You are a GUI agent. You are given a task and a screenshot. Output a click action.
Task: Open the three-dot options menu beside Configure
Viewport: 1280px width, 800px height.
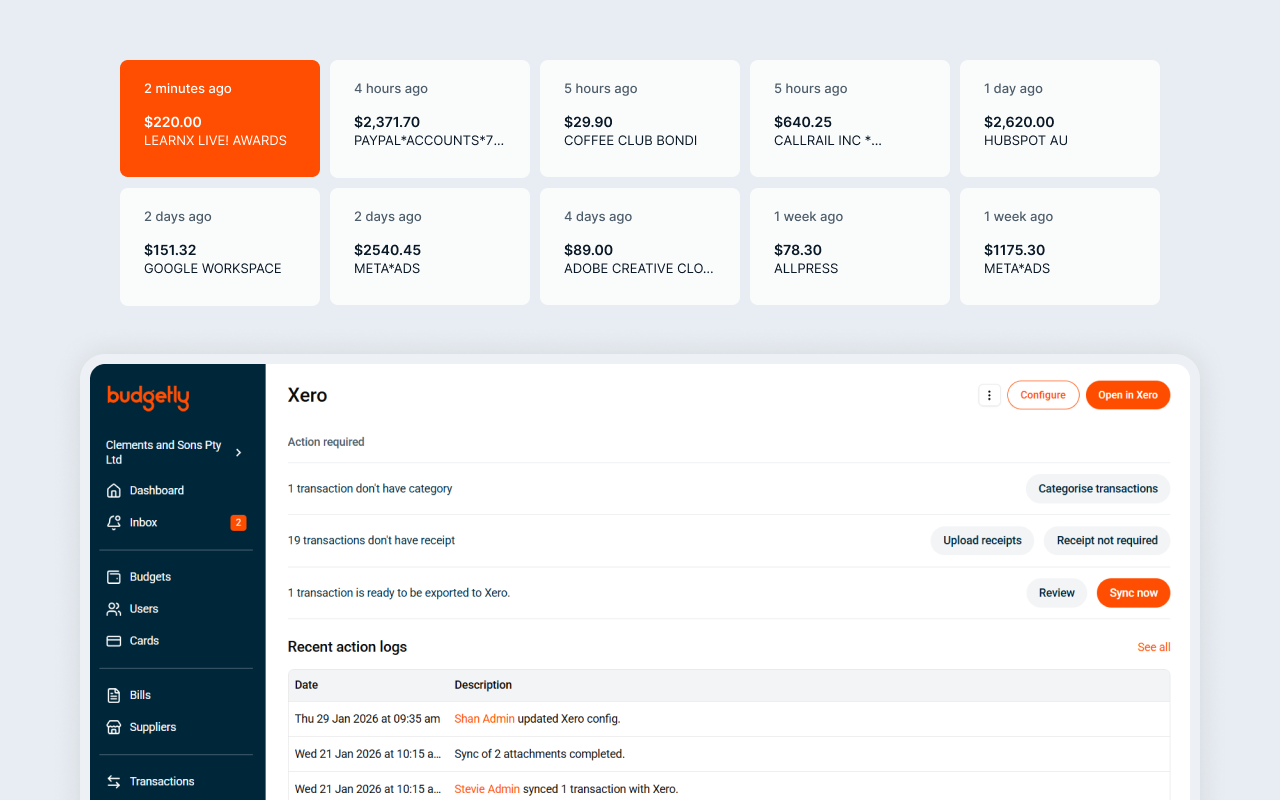(x=989, y=395)
